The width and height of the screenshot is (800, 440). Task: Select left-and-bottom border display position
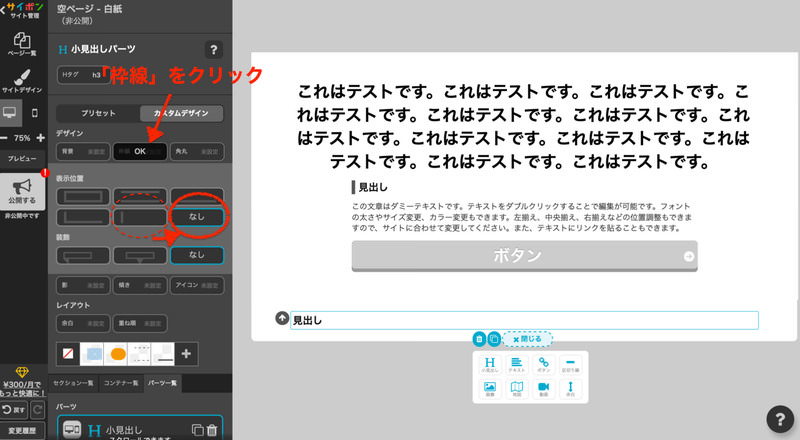point(83,217)
